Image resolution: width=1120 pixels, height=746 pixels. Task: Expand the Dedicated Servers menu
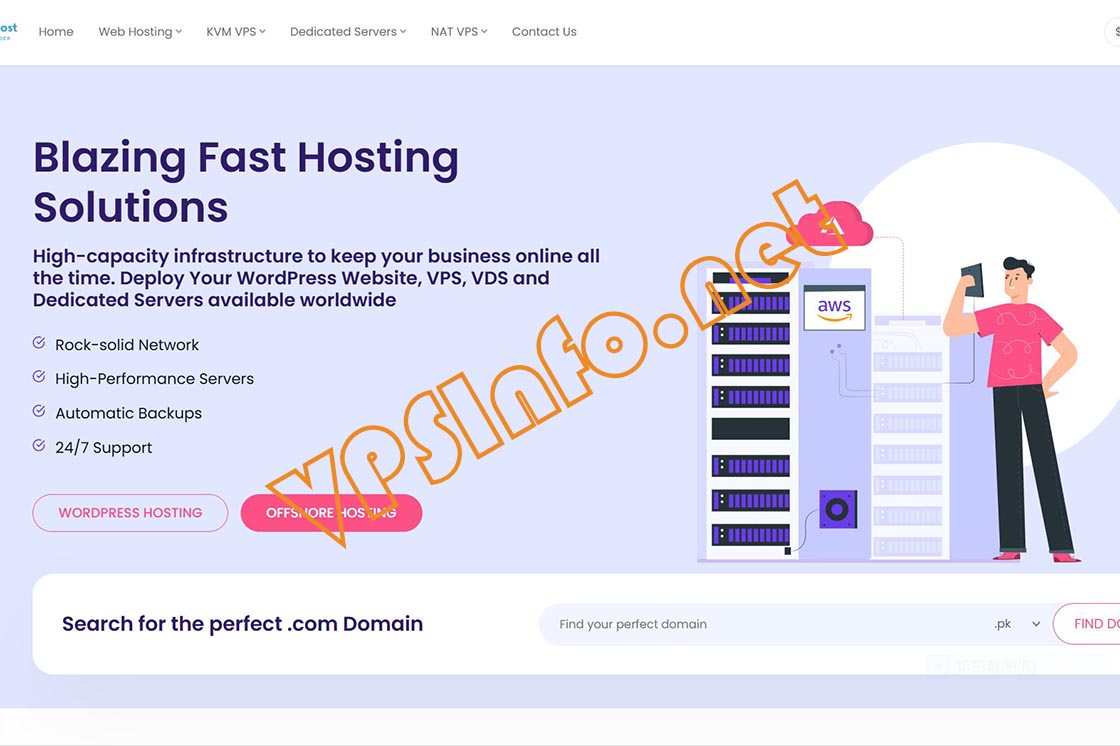(348, 31)
